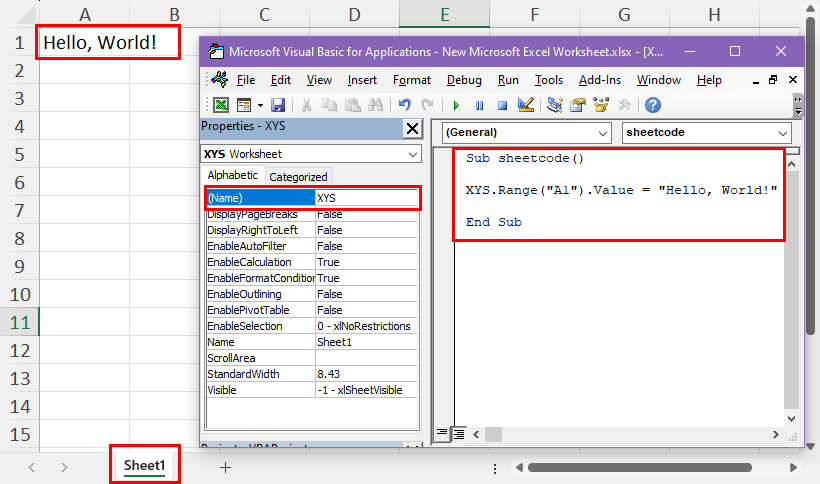Screen dimensions: 820x484
Task: Select column E header in Excel
Action: coord(445,14)
